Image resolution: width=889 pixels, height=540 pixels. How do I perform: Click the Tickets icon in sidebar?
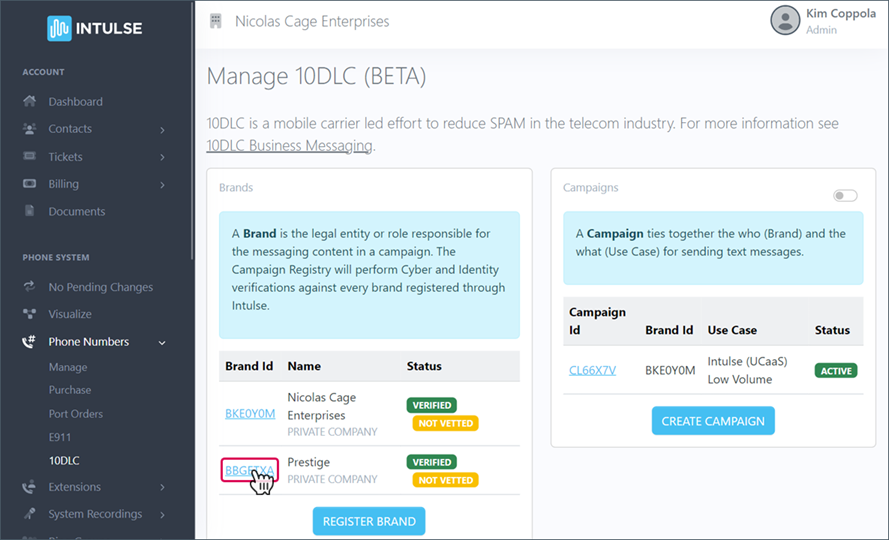tap(29, 157)
